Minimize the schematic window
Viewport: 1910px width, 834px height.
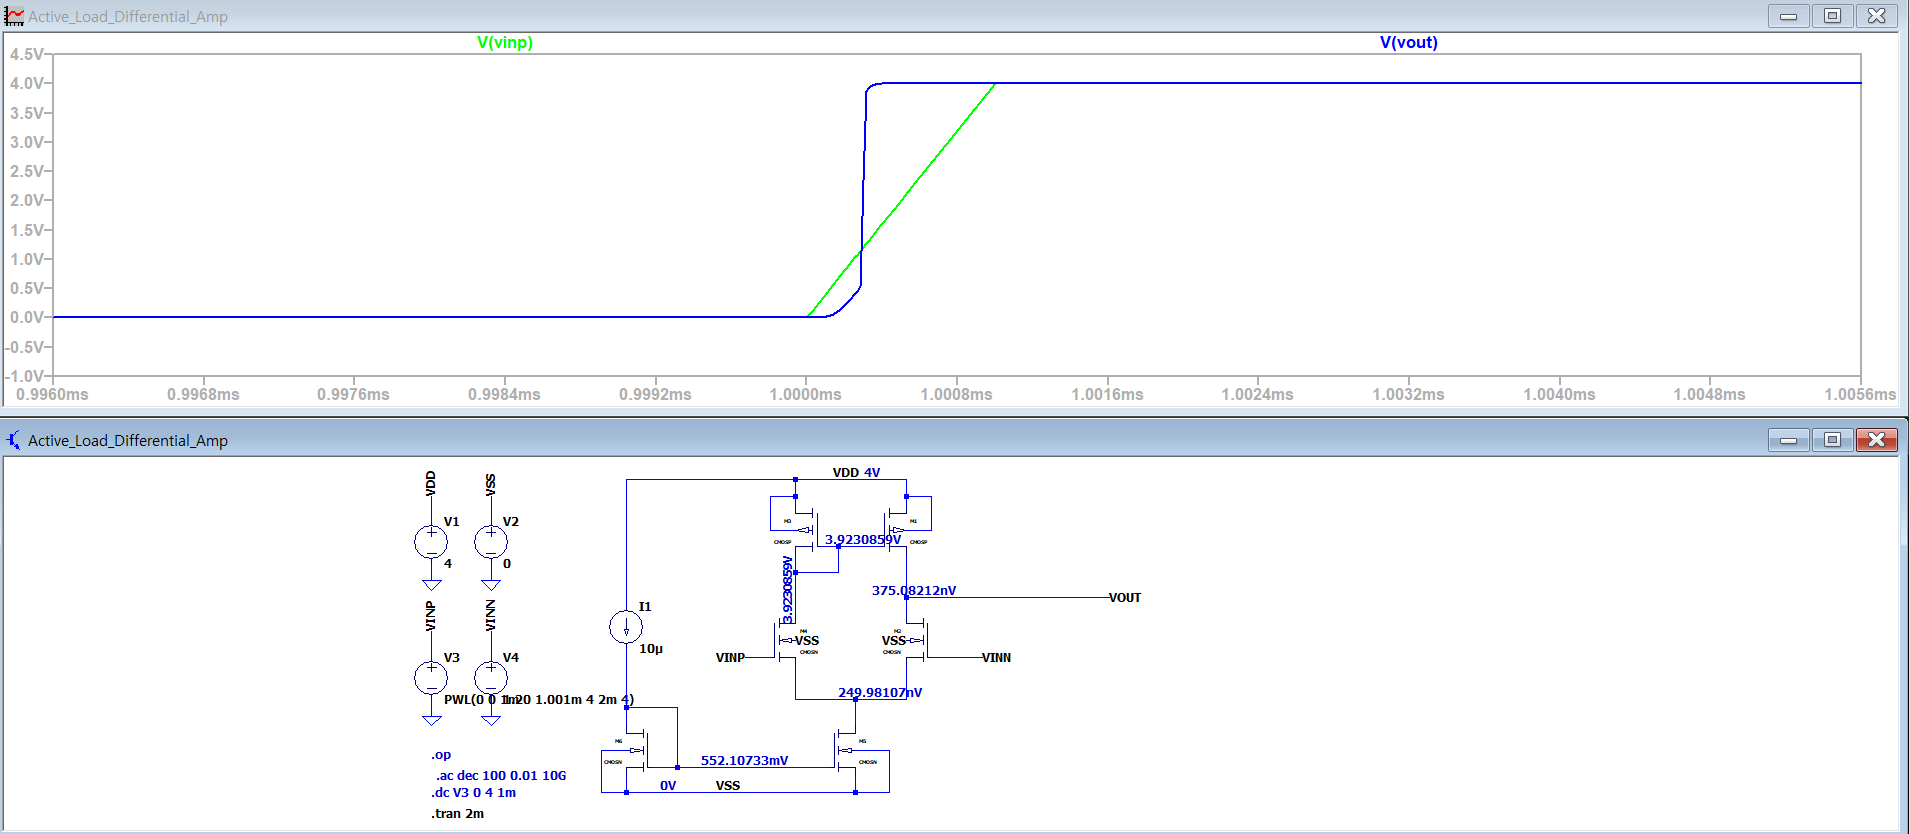1788,440
